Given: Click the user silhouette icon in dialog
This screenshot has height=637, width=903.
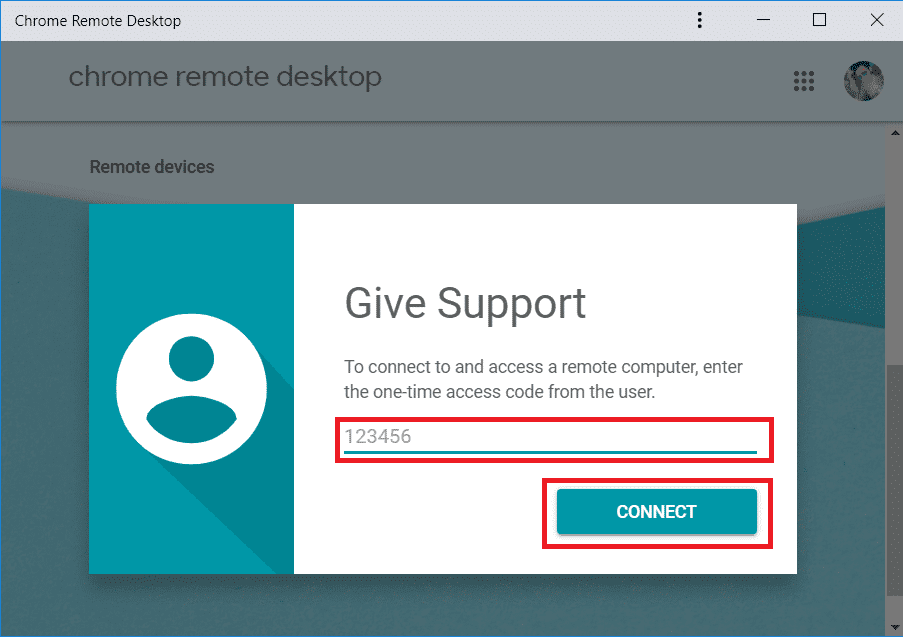Looking at the screenshot, I should (x=191, y=389).
